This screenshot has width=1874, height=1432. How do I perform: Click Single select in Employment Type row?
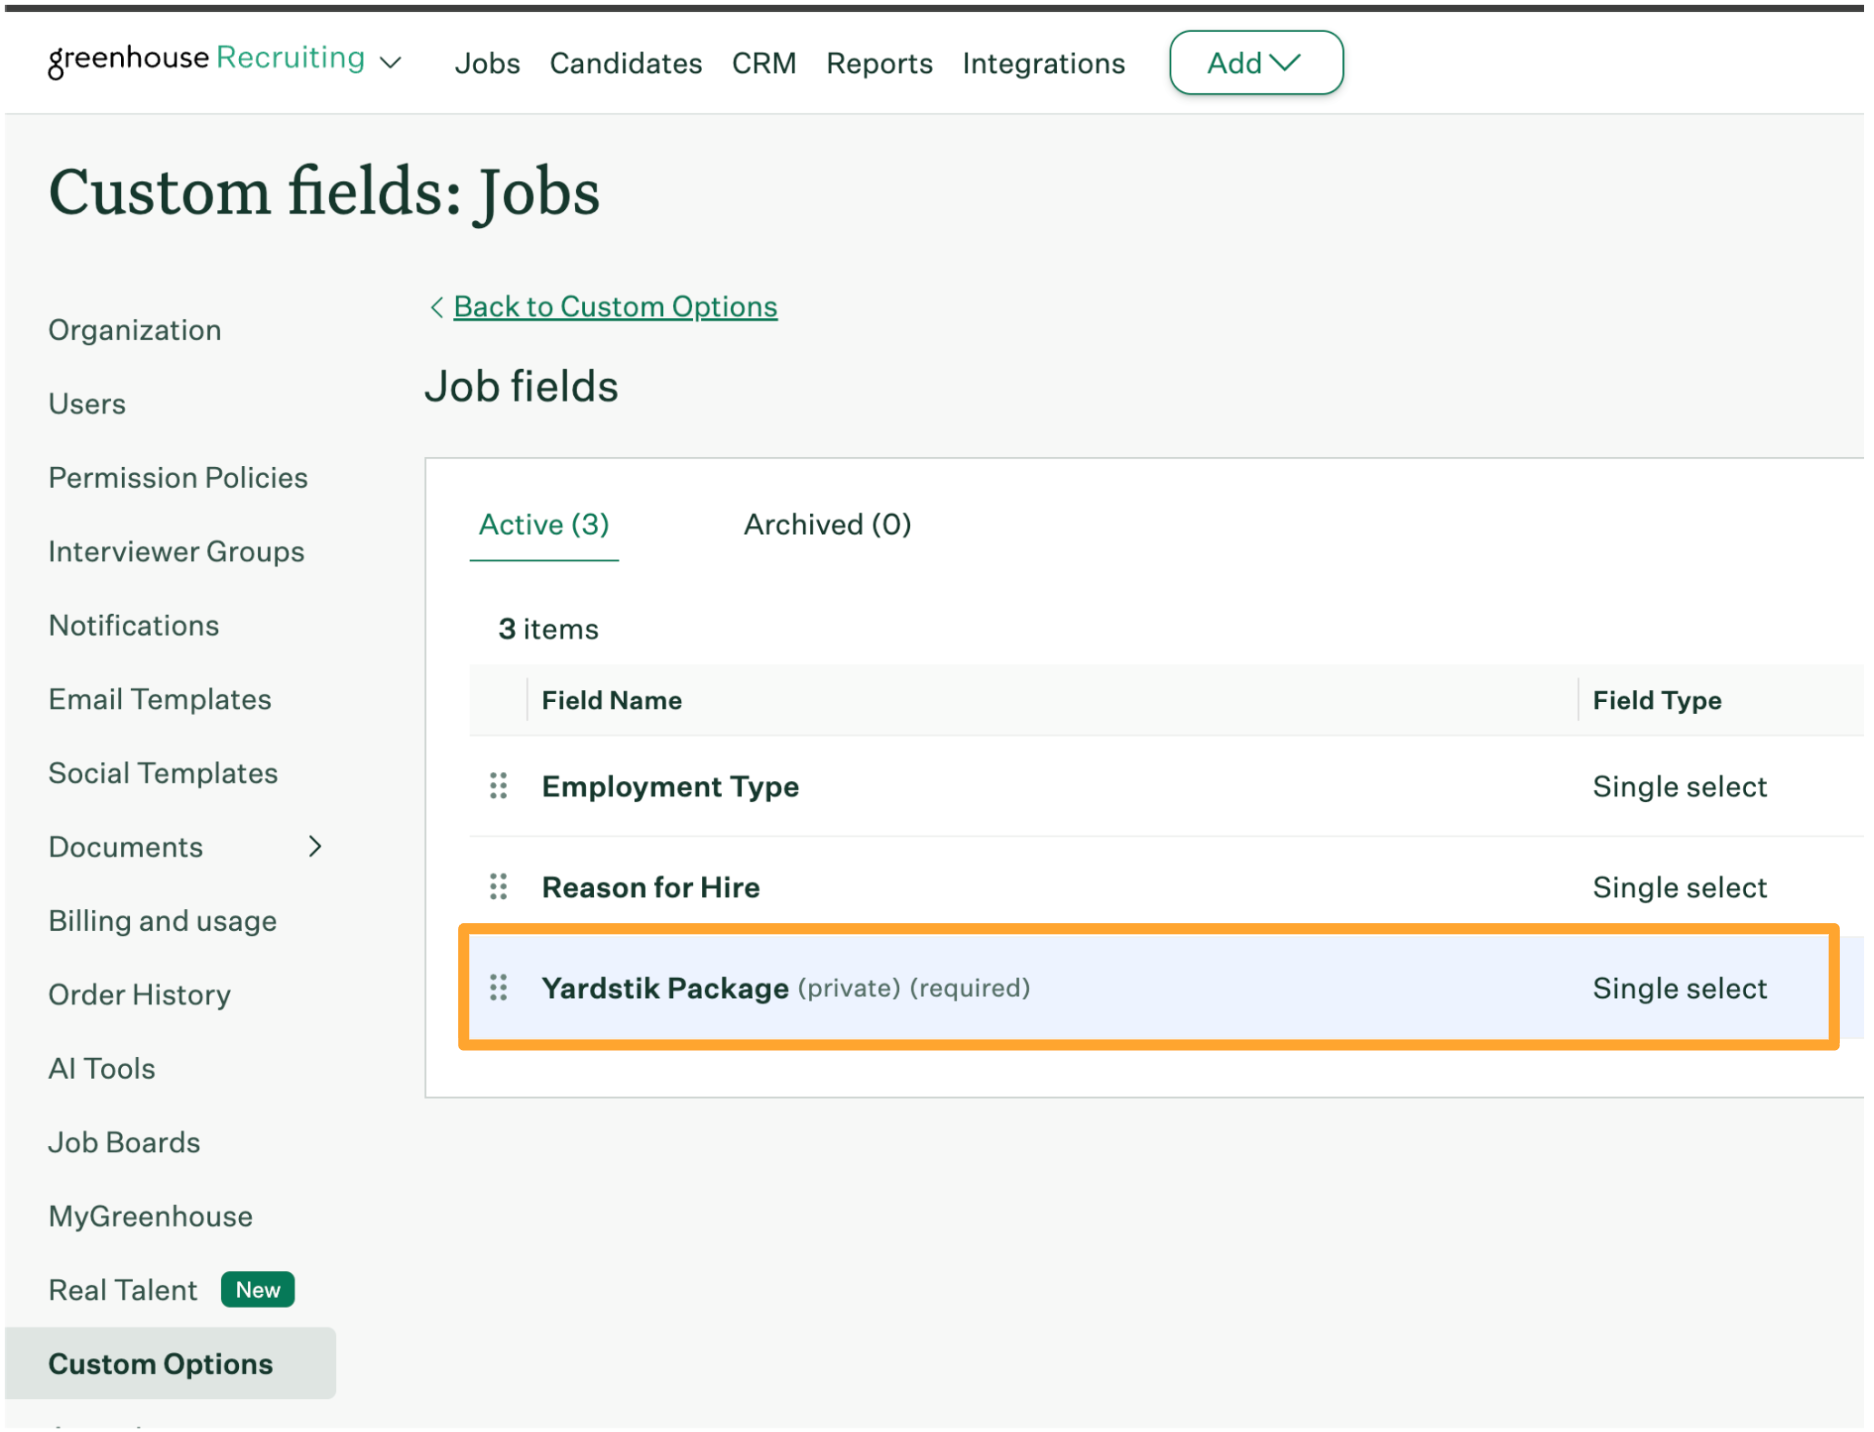(x=1680, y=787)
